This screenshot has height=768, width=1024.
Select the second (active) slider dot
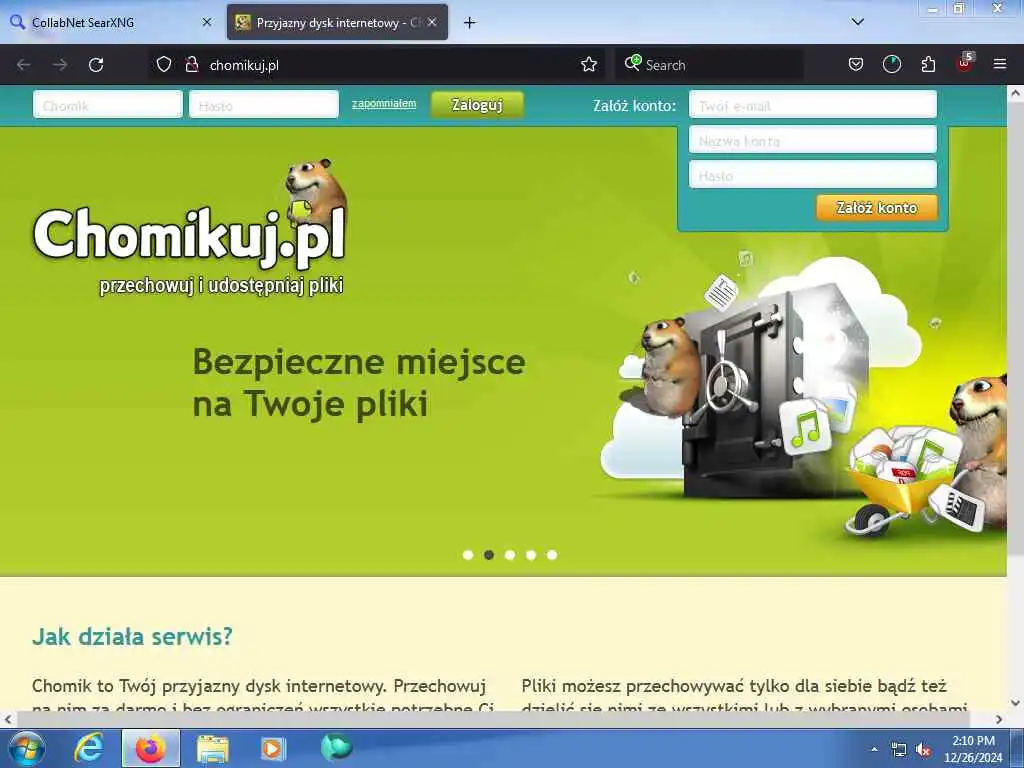pos(488,555)
